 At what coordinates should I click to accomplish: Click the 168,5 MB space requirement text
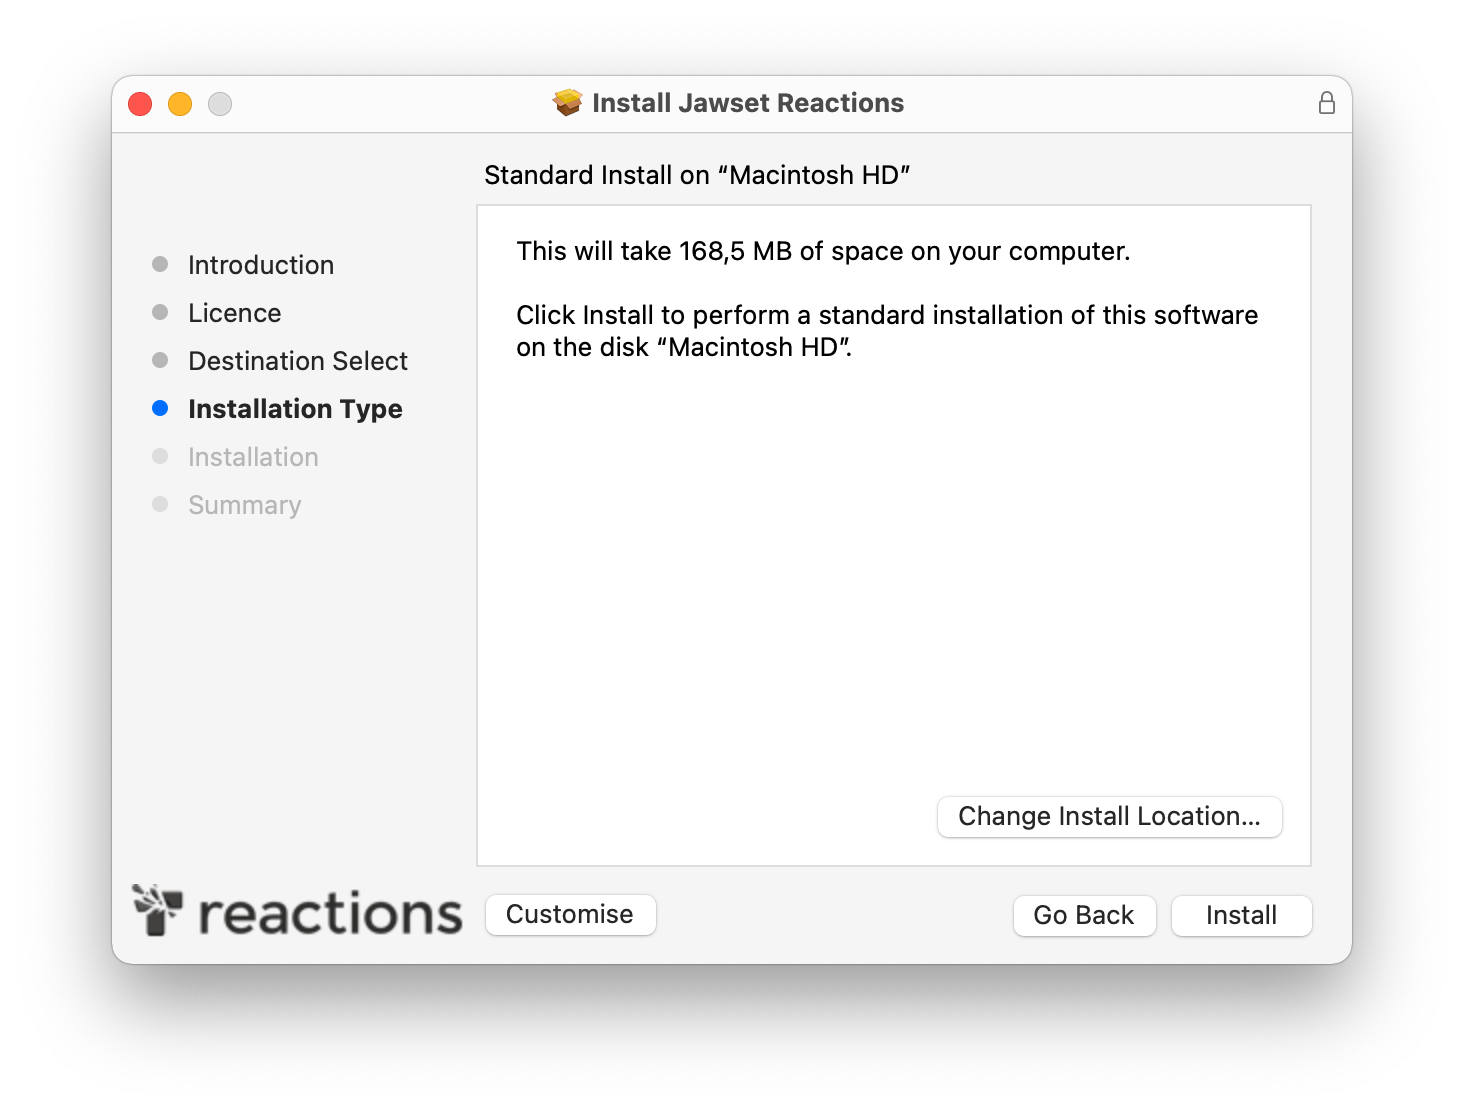[823, 251]
